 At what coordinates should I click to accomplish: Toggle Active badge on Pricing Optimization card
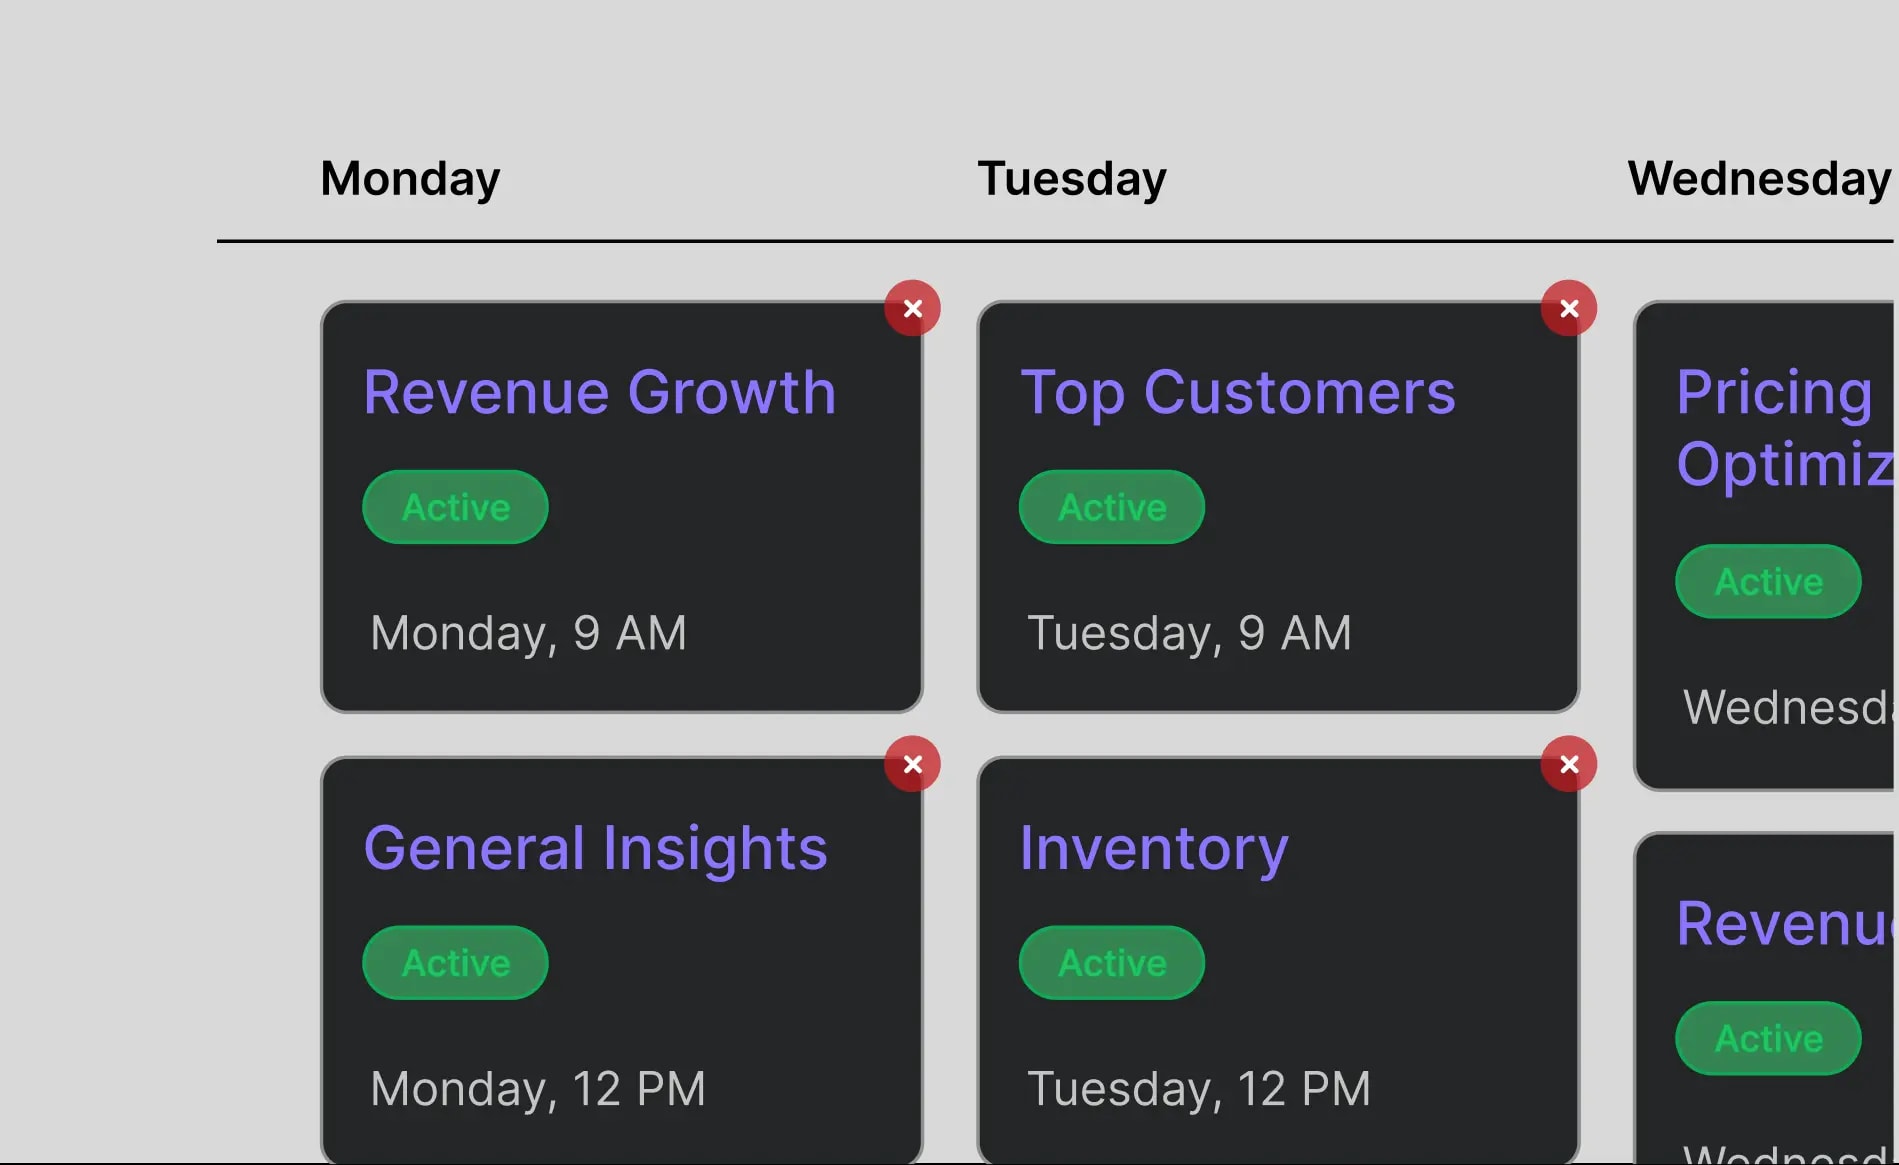click(1768, 581)
